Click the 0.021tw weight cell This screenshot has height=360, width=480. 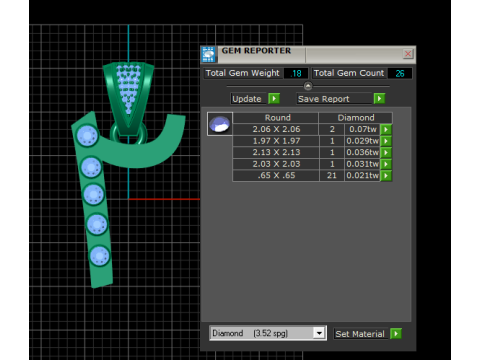tap(362, 175)
